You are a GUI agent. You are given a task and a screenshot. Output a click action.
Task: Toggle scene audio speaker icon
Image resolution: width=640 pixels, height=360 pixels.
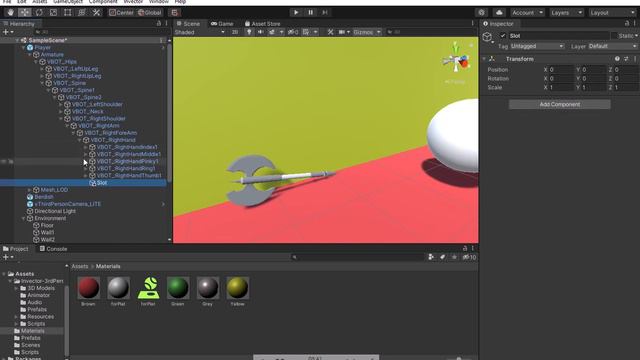[x=260, y=32]
